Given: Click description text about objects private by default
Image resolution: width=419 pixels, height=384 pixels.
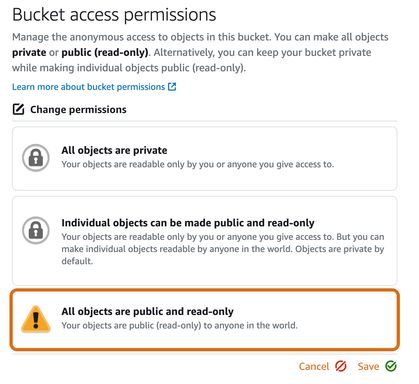Looking at the screenshot, I should pos(223,249).
